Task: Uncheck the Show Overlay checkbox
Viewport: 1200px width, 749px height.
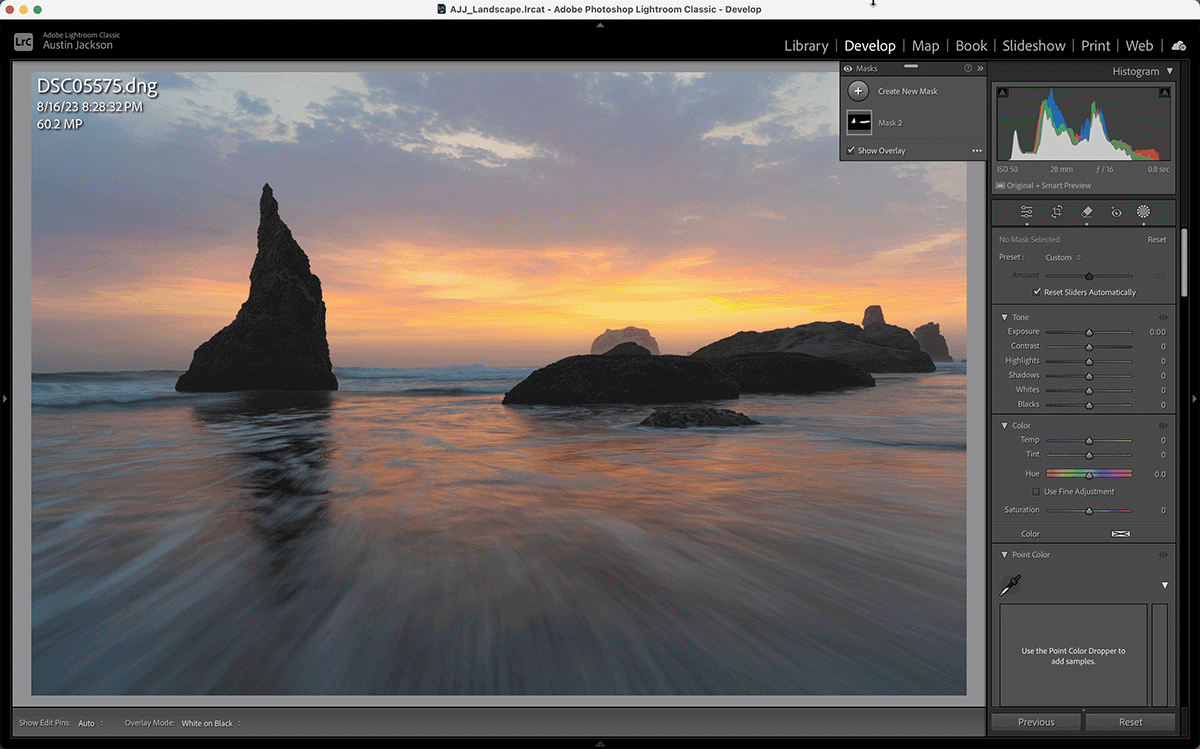Action: [x=850, y=150]
